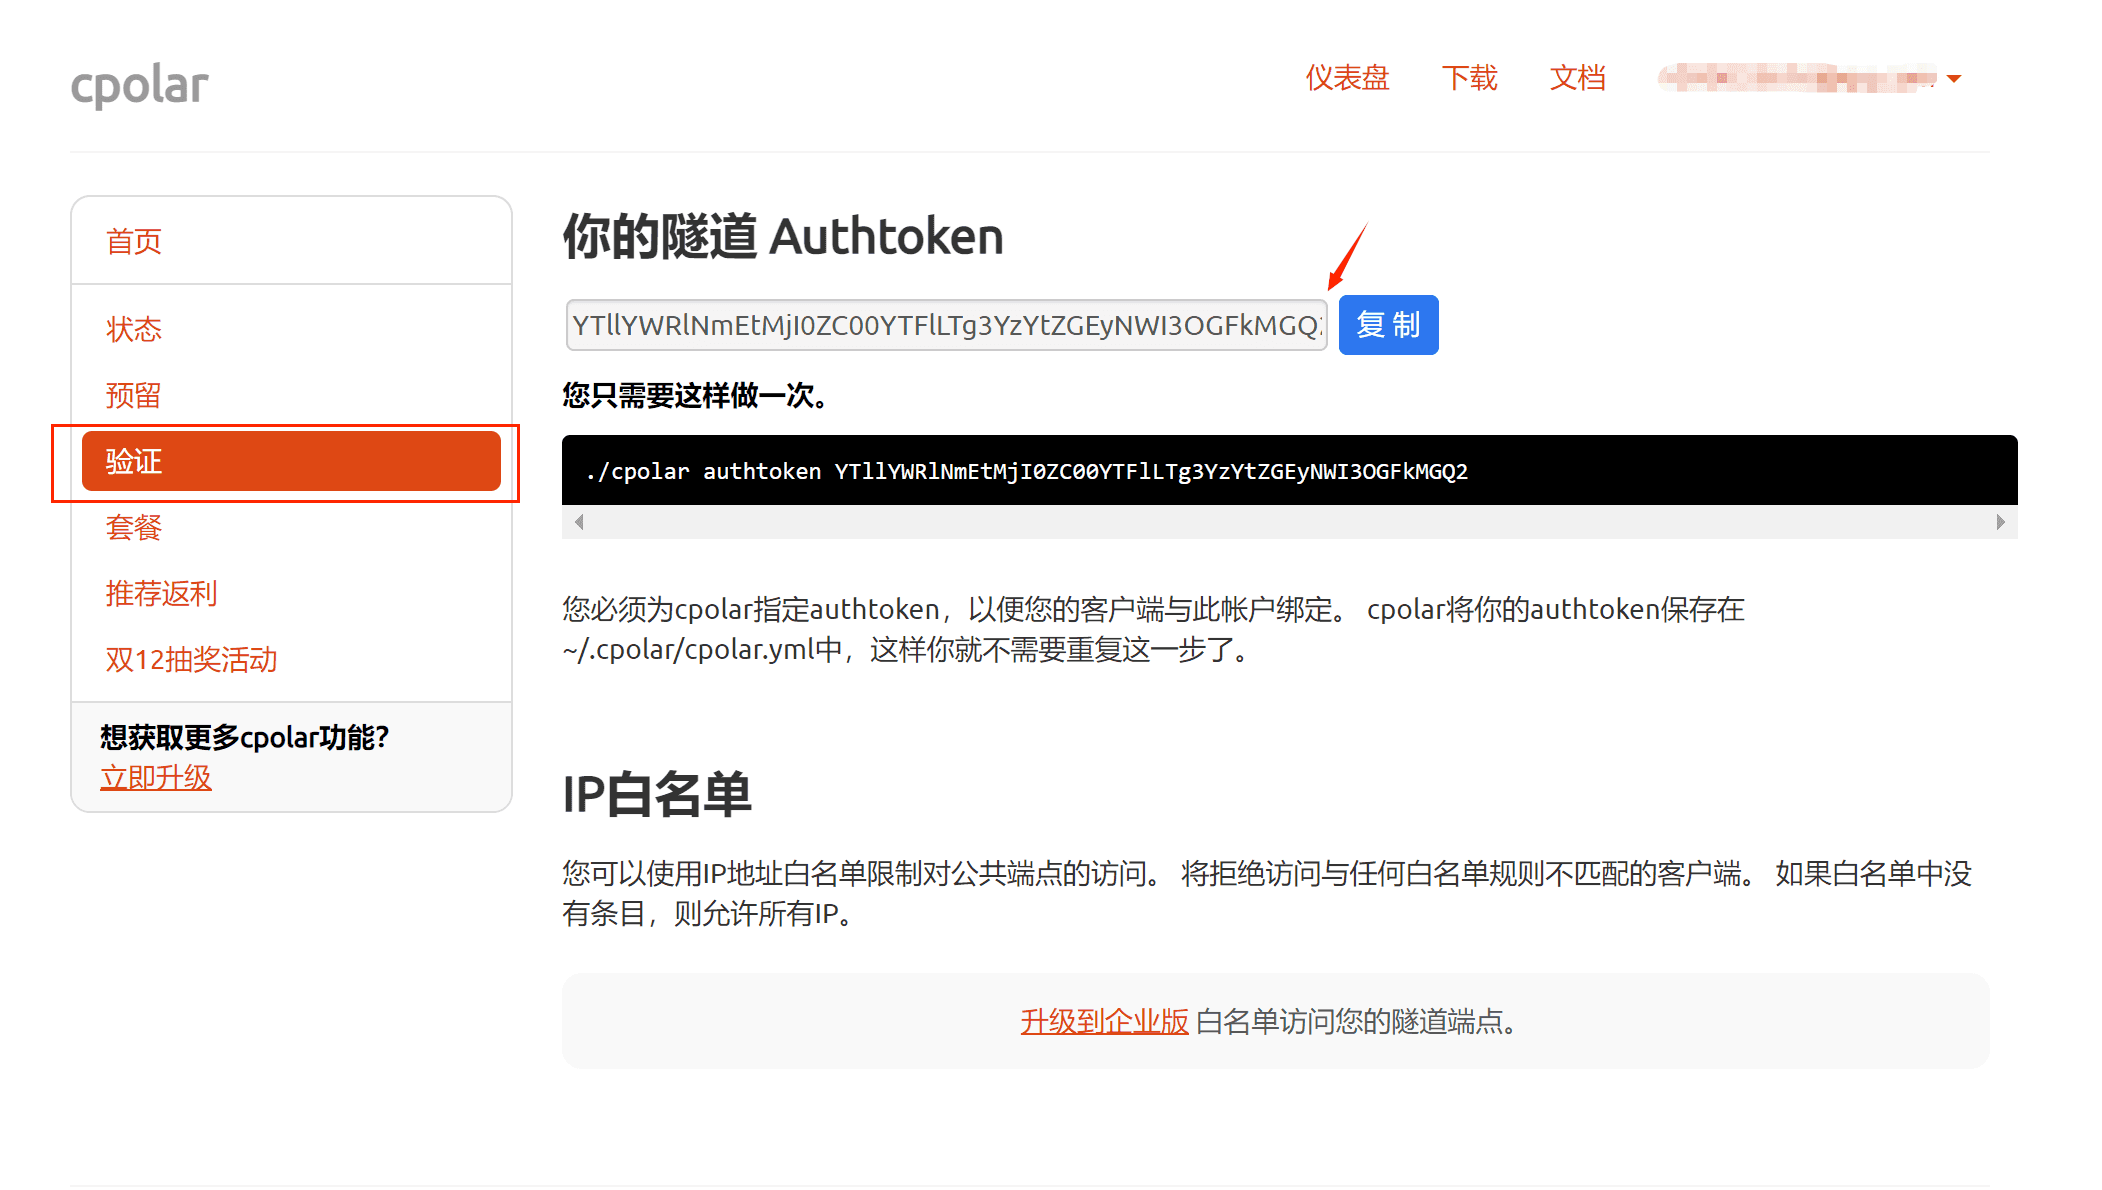Click the 升级到企业版 link
Screen dimensions: 2102x1190
click(x=1104, y=1021)
